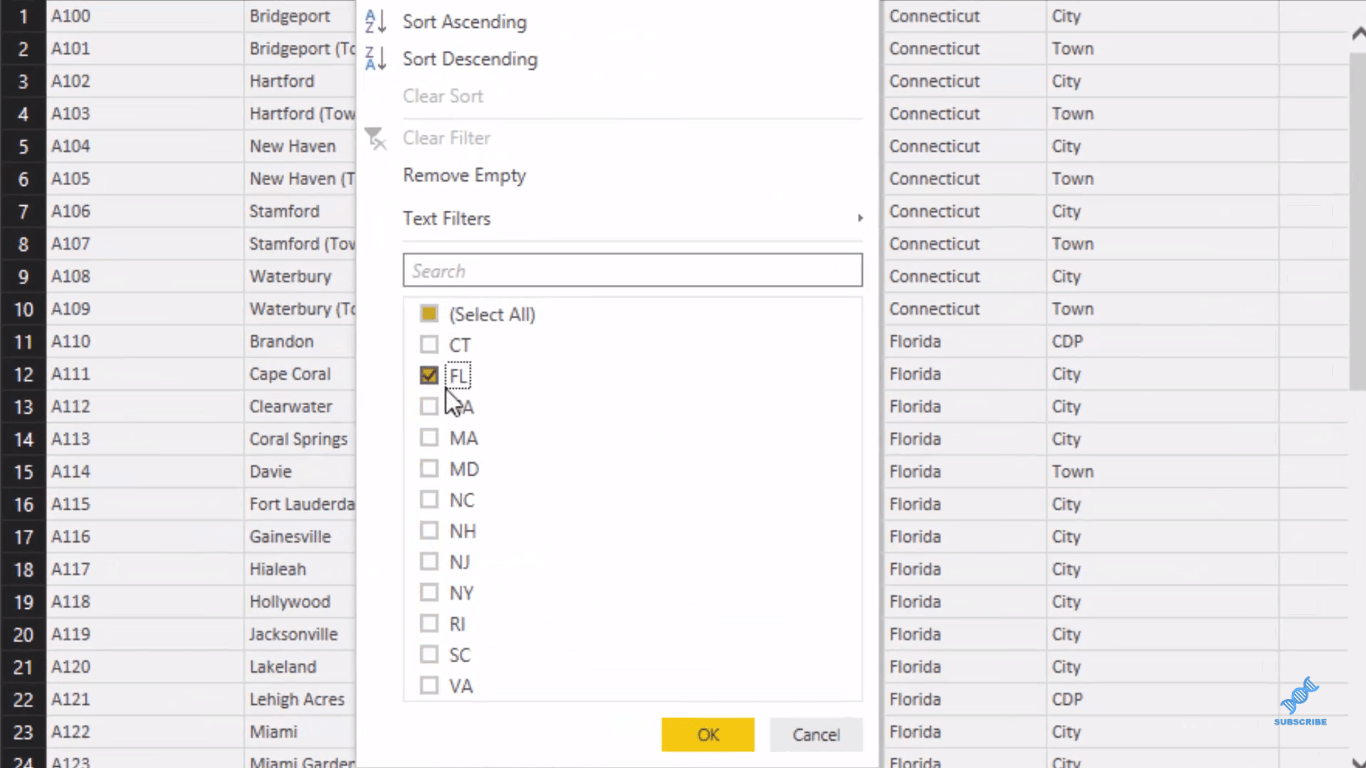The image size is (1366, 768).
Task: Click the Florida cell in row 11
Action: tap(965, 342)
